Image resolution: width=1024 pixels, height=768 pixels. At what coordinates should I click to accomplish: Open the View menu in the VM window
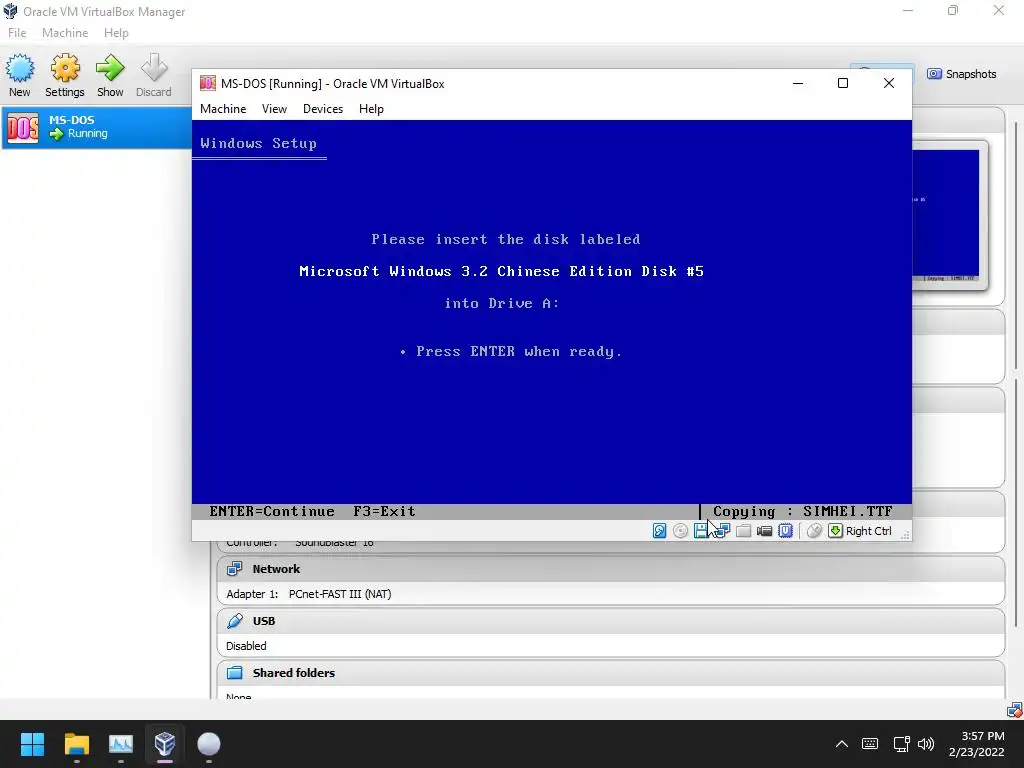[274, 108]
